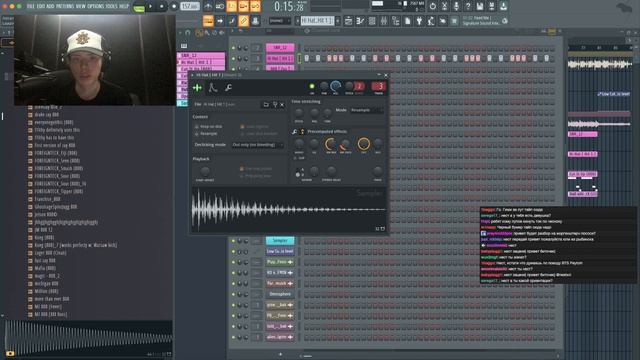
Task: Select the pink SBR_12 channel button
Action: tap(280, 48)
